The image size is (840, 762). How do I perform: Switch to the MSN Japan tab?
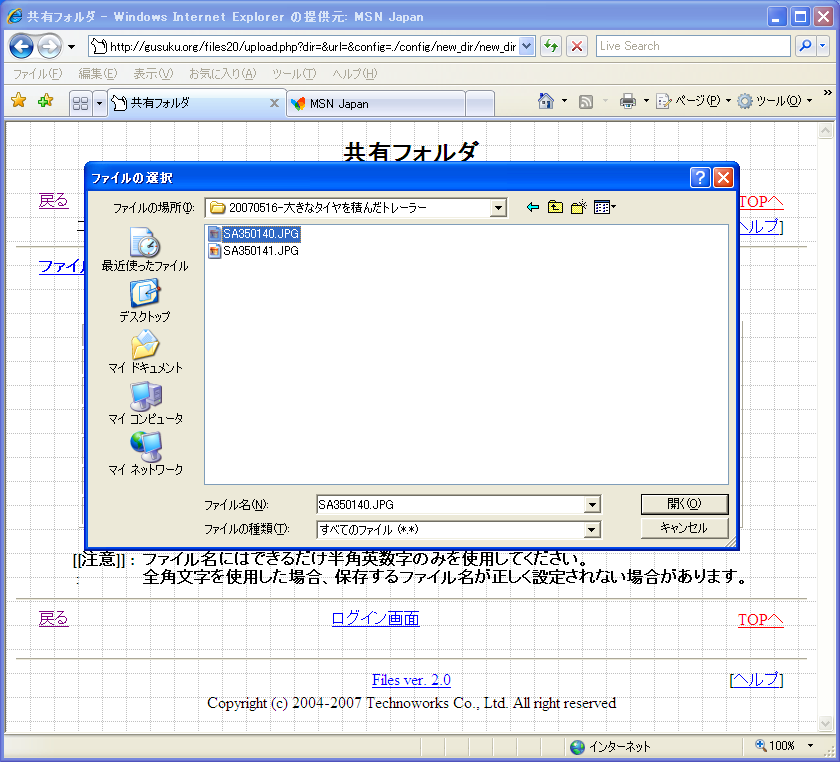(x=375, y=104)
